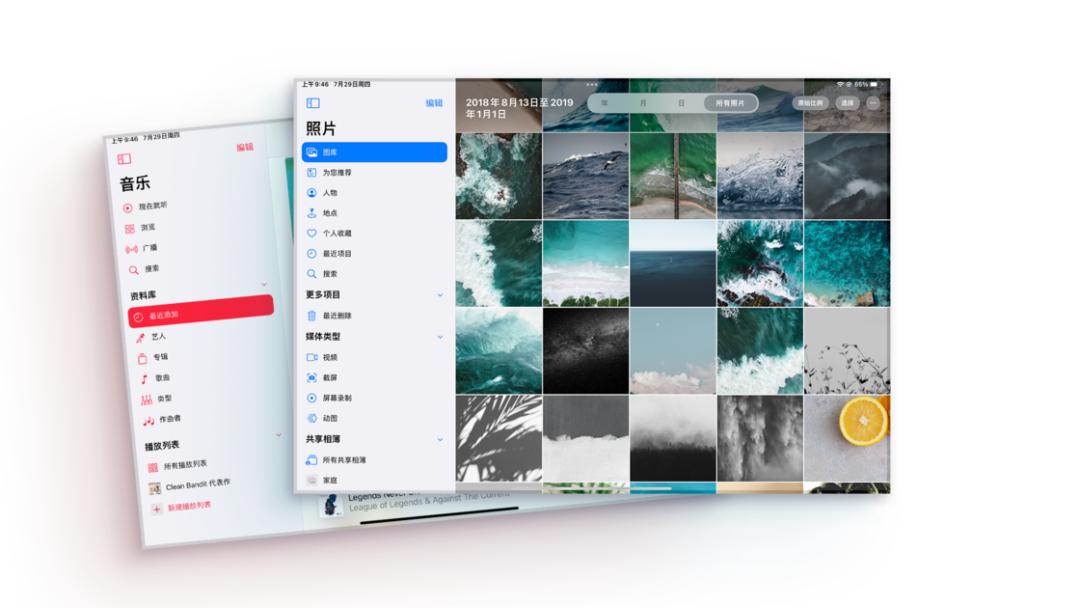1080x608 pixels.
Task: Open the more options ellipsis button in Photos
Action: 873,103
